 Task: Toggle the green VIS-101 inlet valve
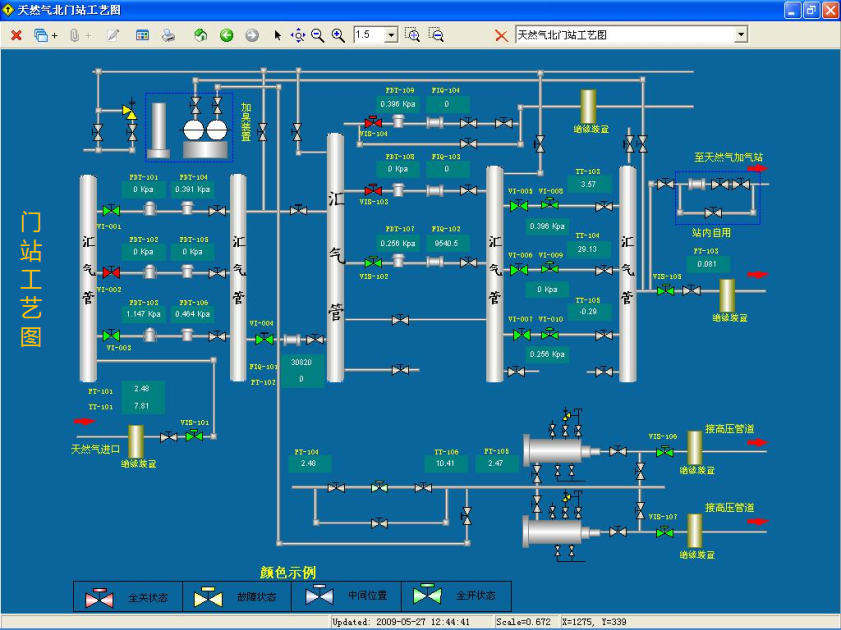coord(194,436)
